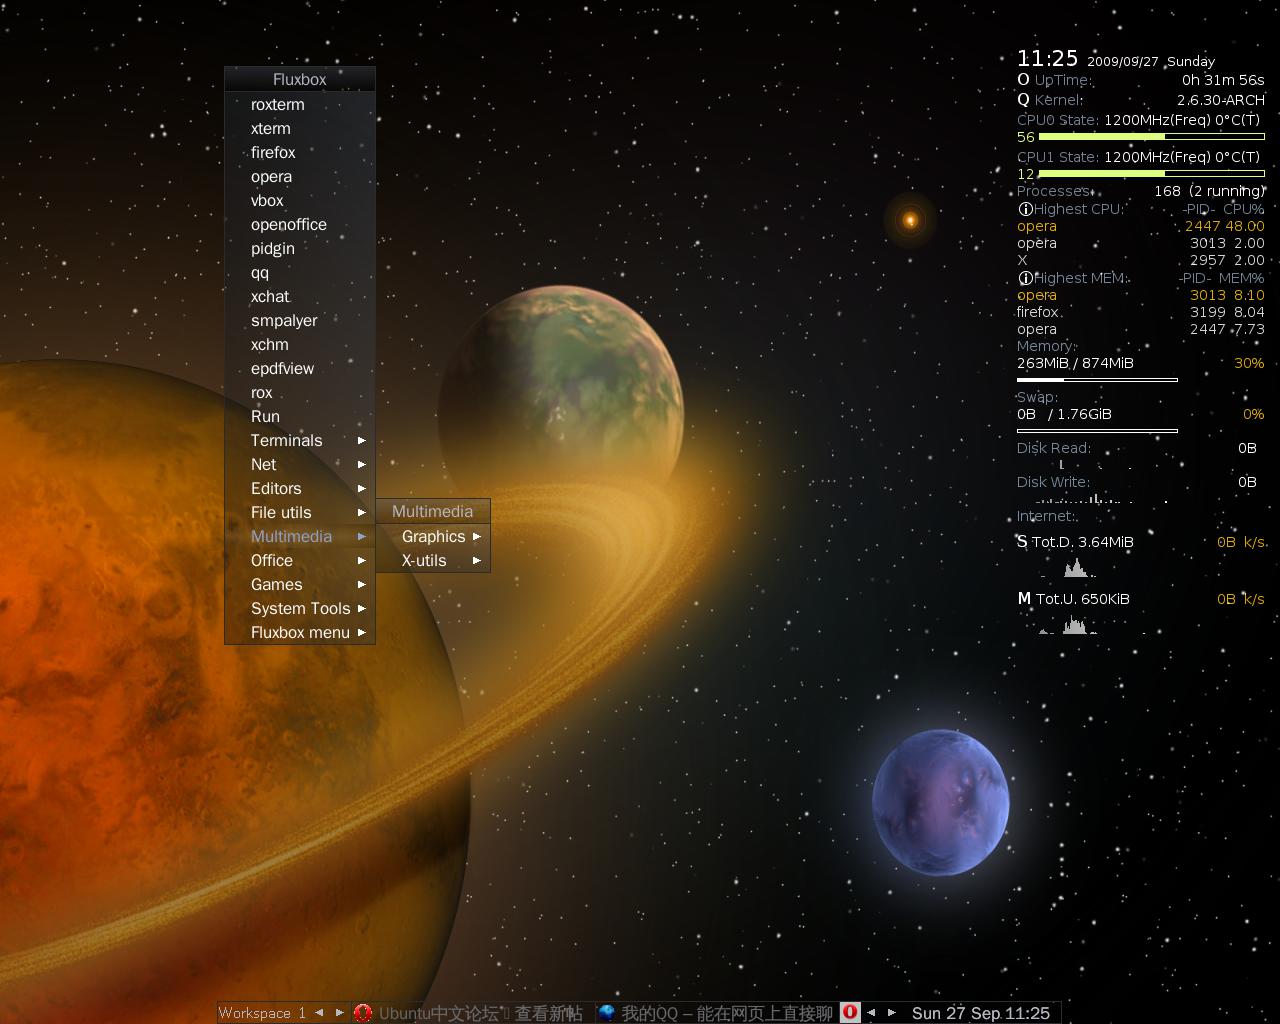This screenshot has width=1280, height=1024.
Task: Launch vbox from the menu
Action: [x=300, y=200]
